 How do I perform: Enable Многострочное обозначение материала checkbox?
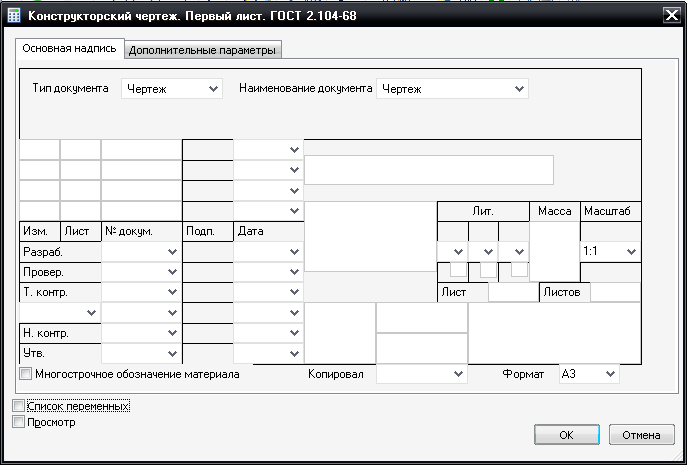(26, 374)
